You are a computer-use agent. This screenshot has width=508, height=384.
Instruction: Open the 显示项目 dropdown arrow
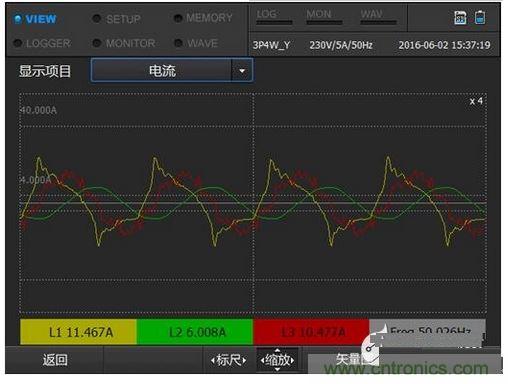pos(242,71)
